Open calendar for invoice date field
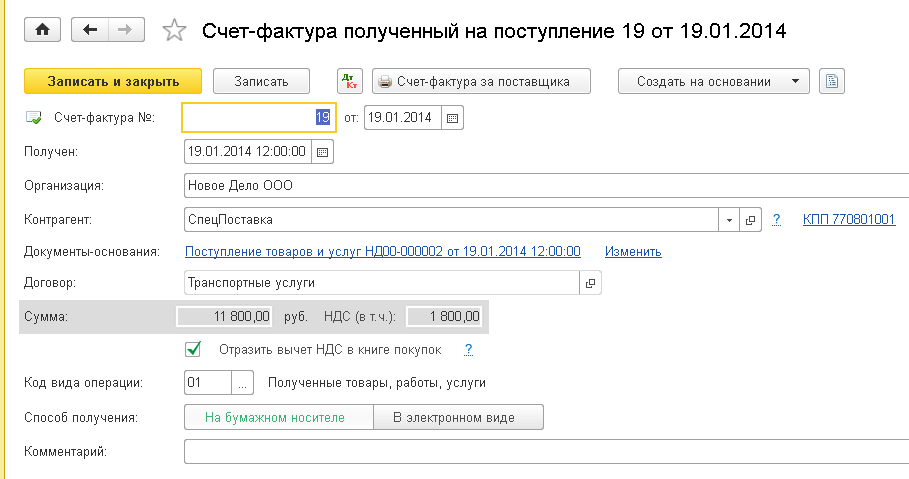The height and width of the screenshot is (479, 909). tap(452, 118)
